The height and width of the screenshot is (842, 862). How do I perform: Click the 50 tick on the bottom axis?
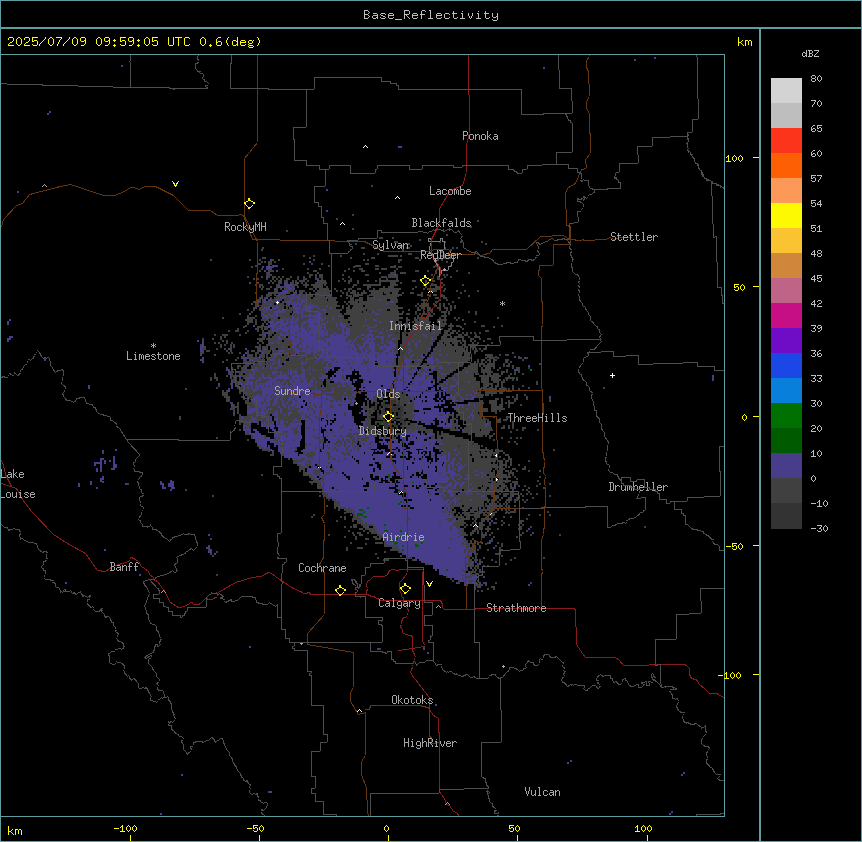tap(514, 828)
